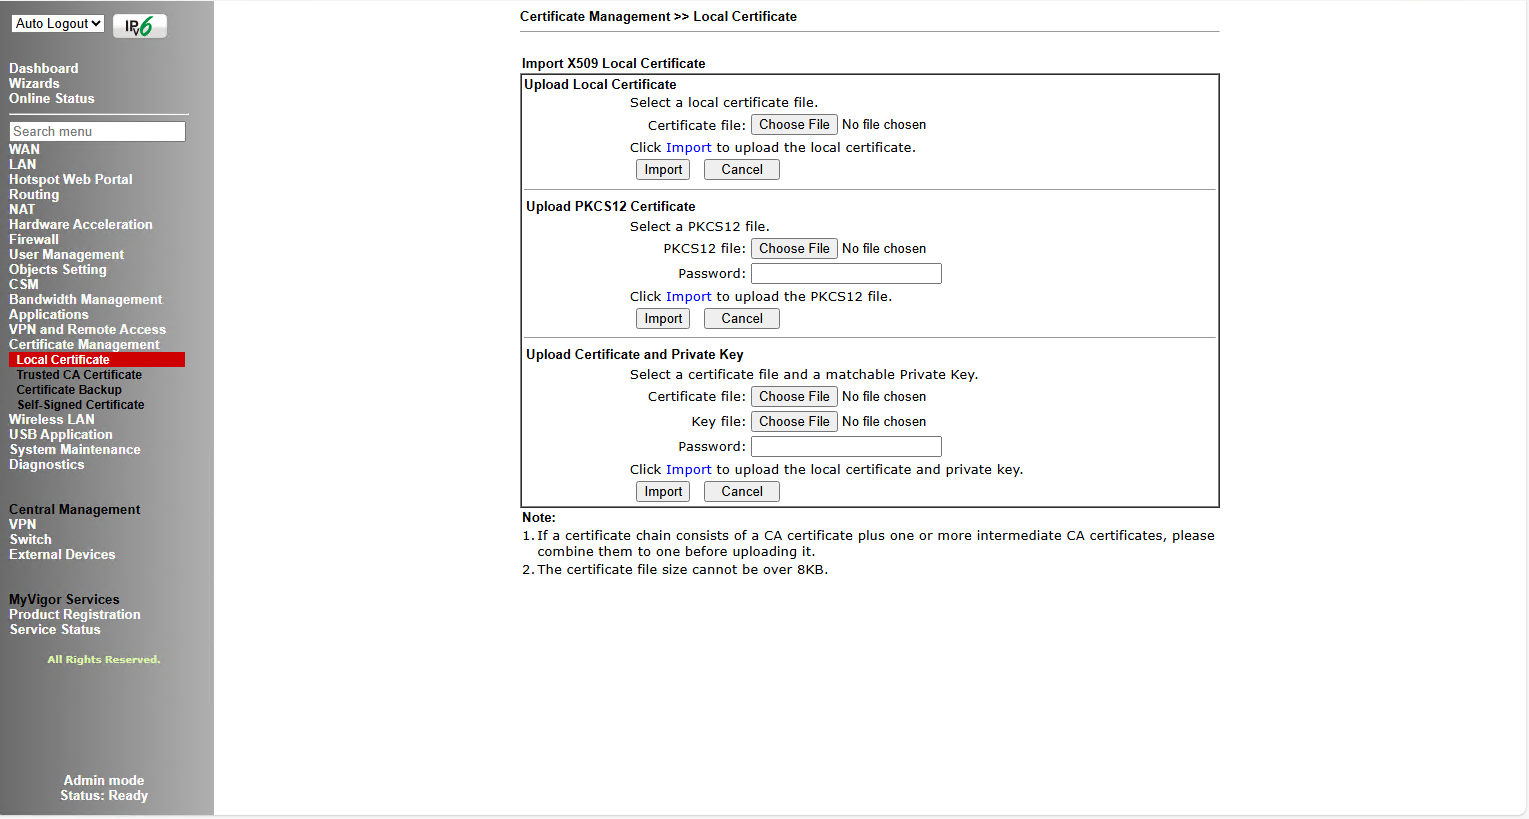This screenshot has width=1529, height=819.
Task: Open External Devices menu
Action: coord(62,554)
